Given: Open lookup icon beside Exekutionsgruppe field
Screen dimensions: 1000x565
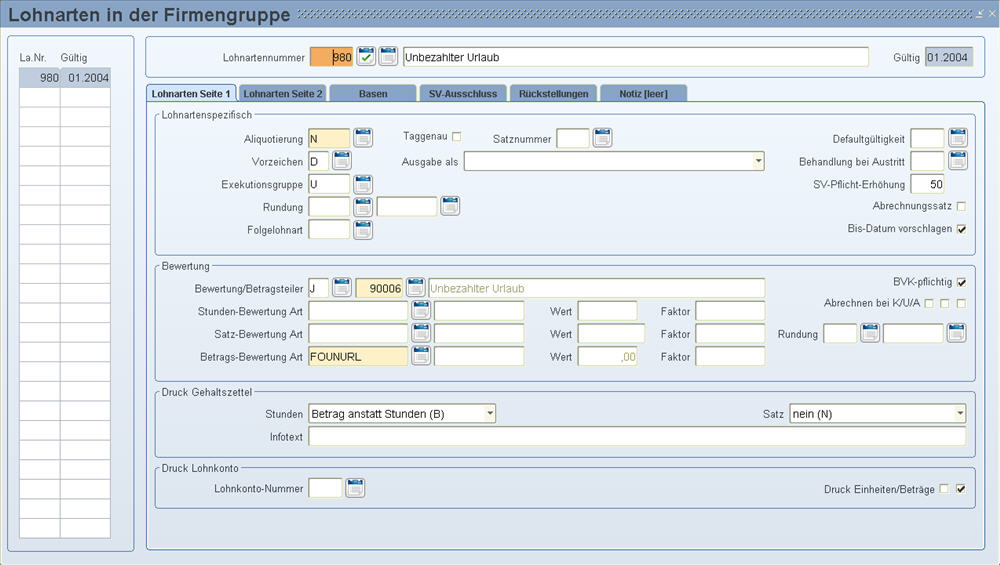Looking at the screenshot, I should click(x=362, y=184).
